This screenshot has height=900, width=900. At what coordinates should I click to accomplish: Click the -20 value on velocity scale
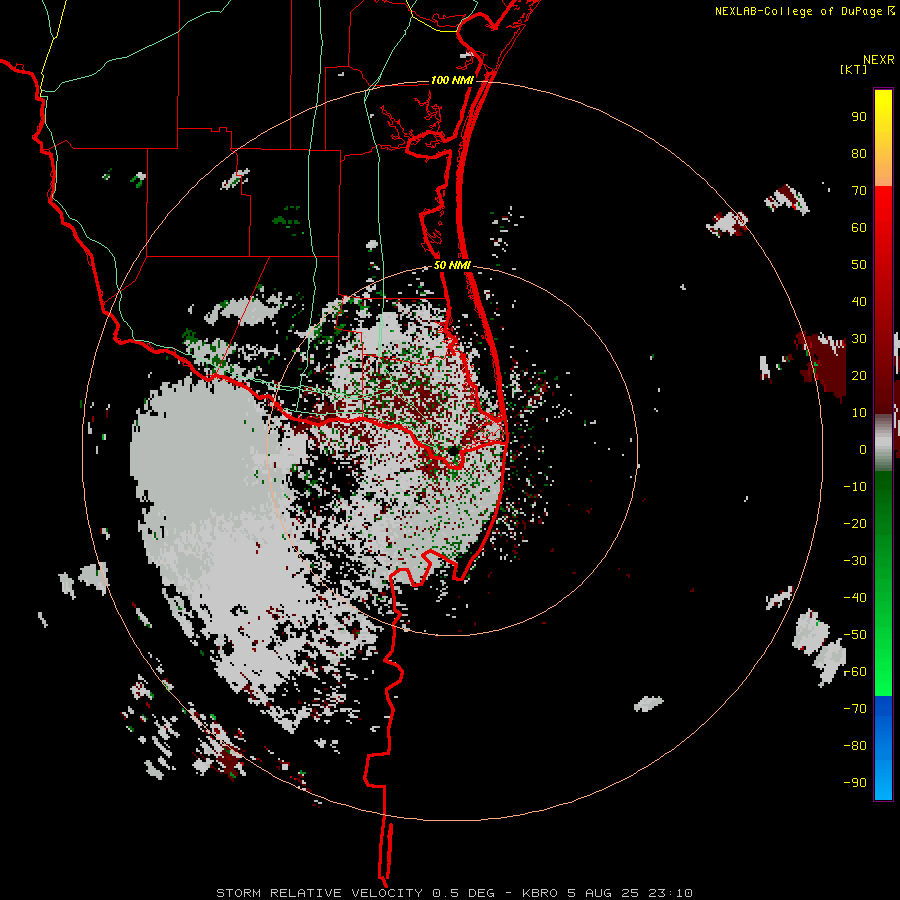coord(855,523)
